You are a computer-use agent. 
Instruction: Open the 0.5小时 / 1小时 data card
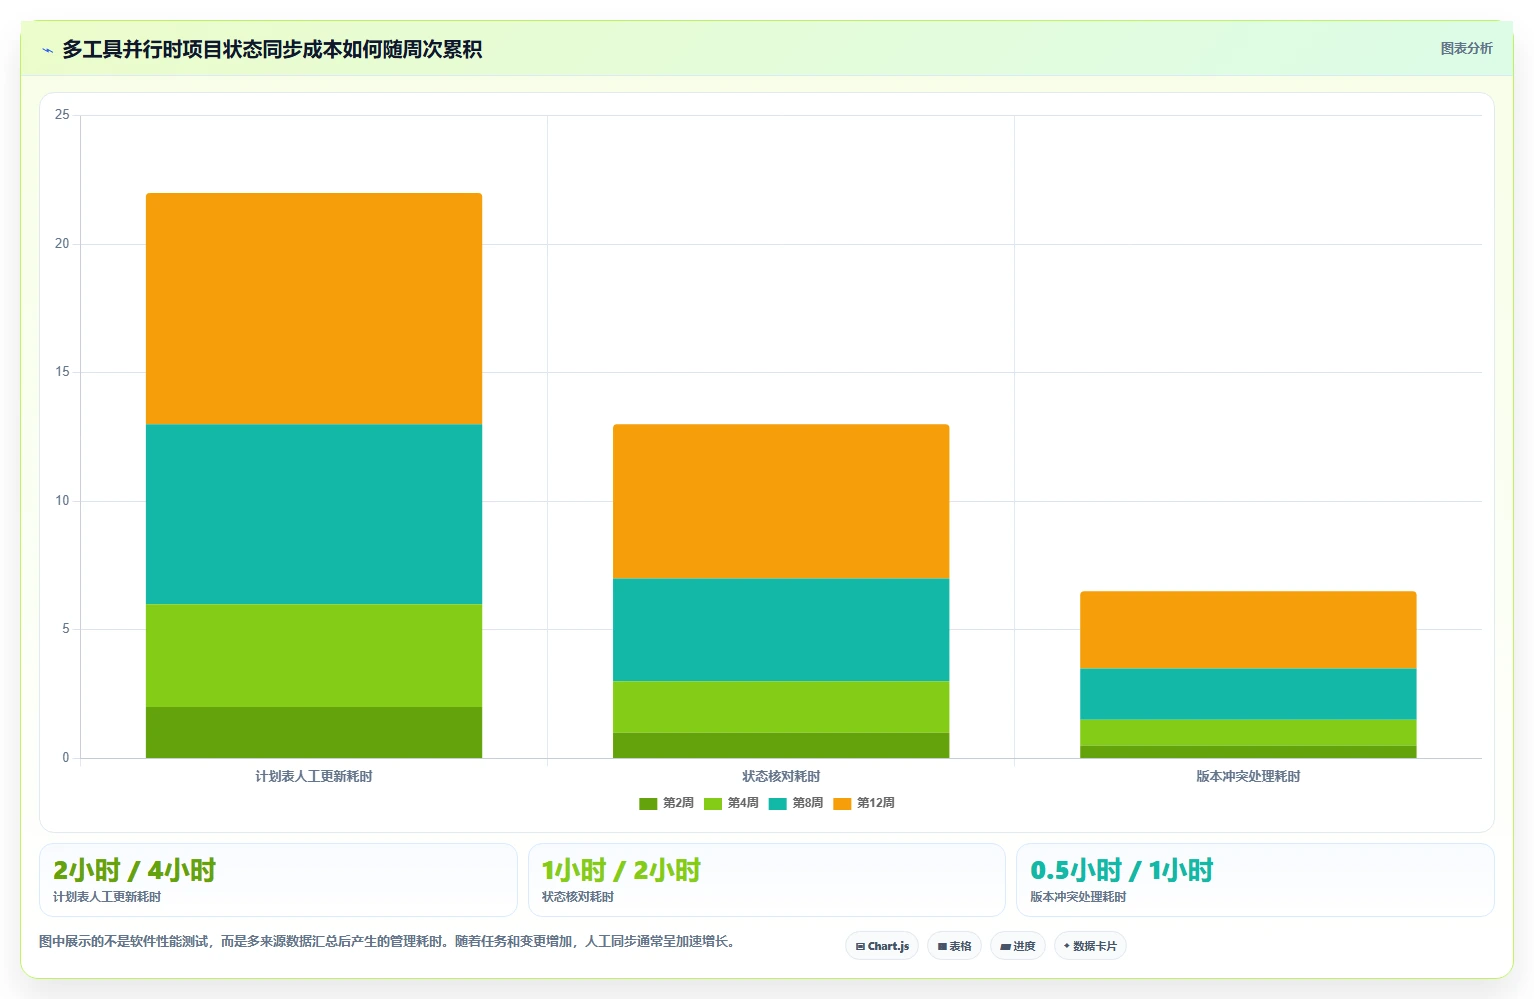[1255, 880]
